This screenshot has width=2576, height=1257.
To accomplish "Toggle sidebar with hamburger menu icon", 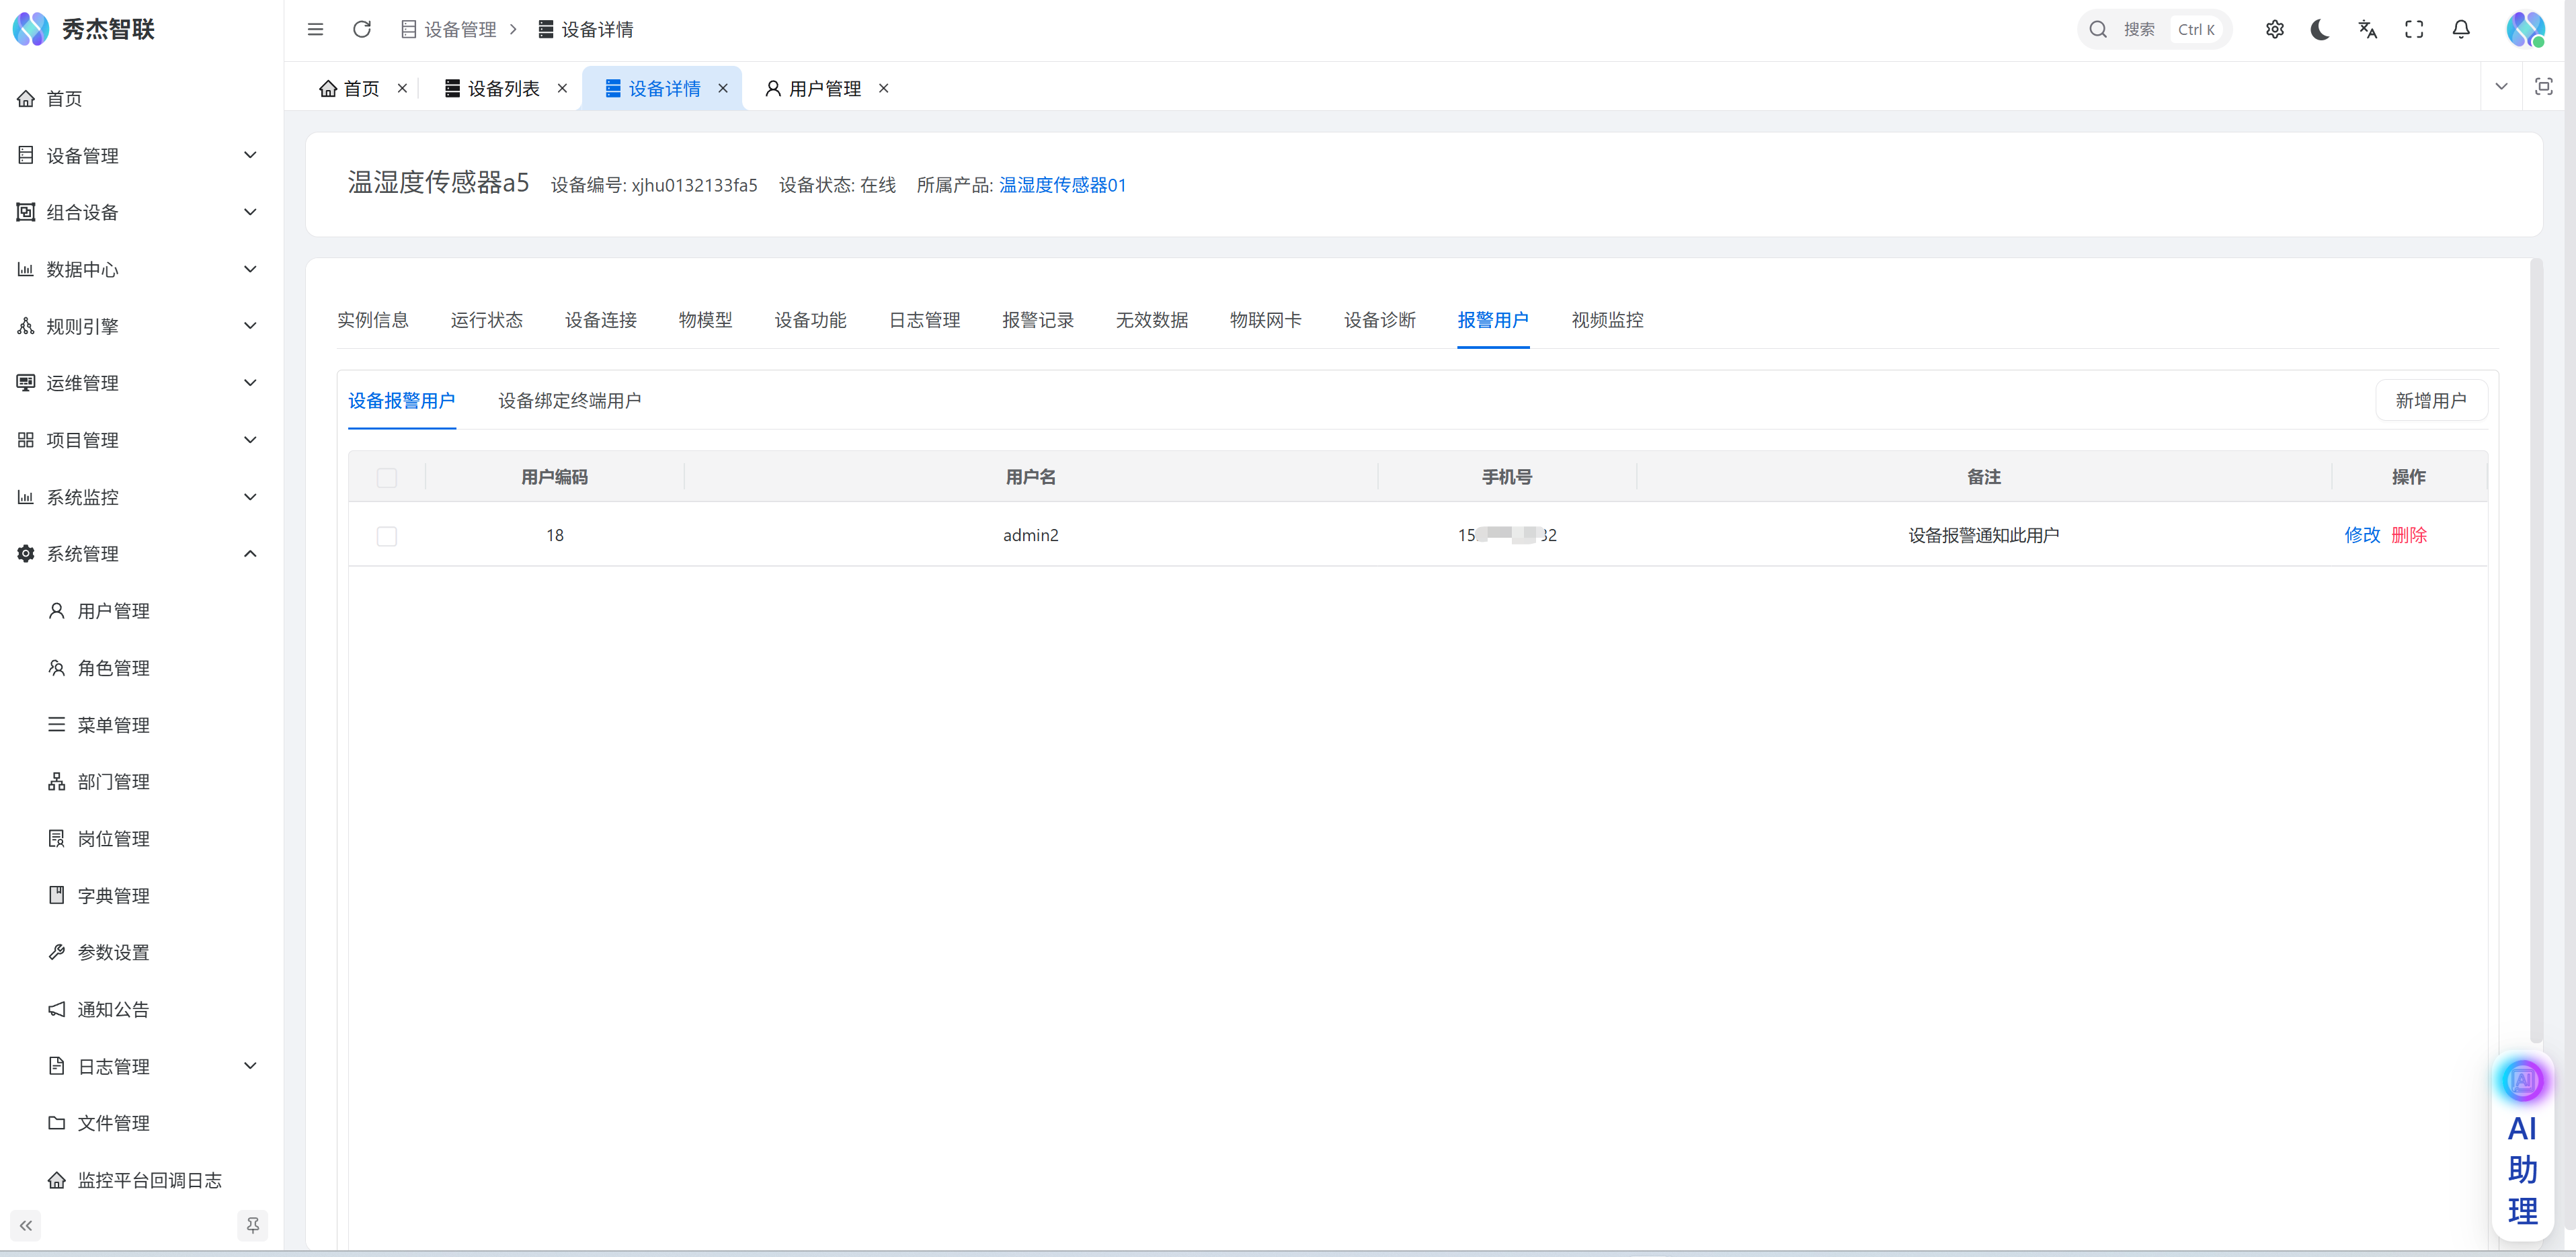I will click(x=315, y=29).
